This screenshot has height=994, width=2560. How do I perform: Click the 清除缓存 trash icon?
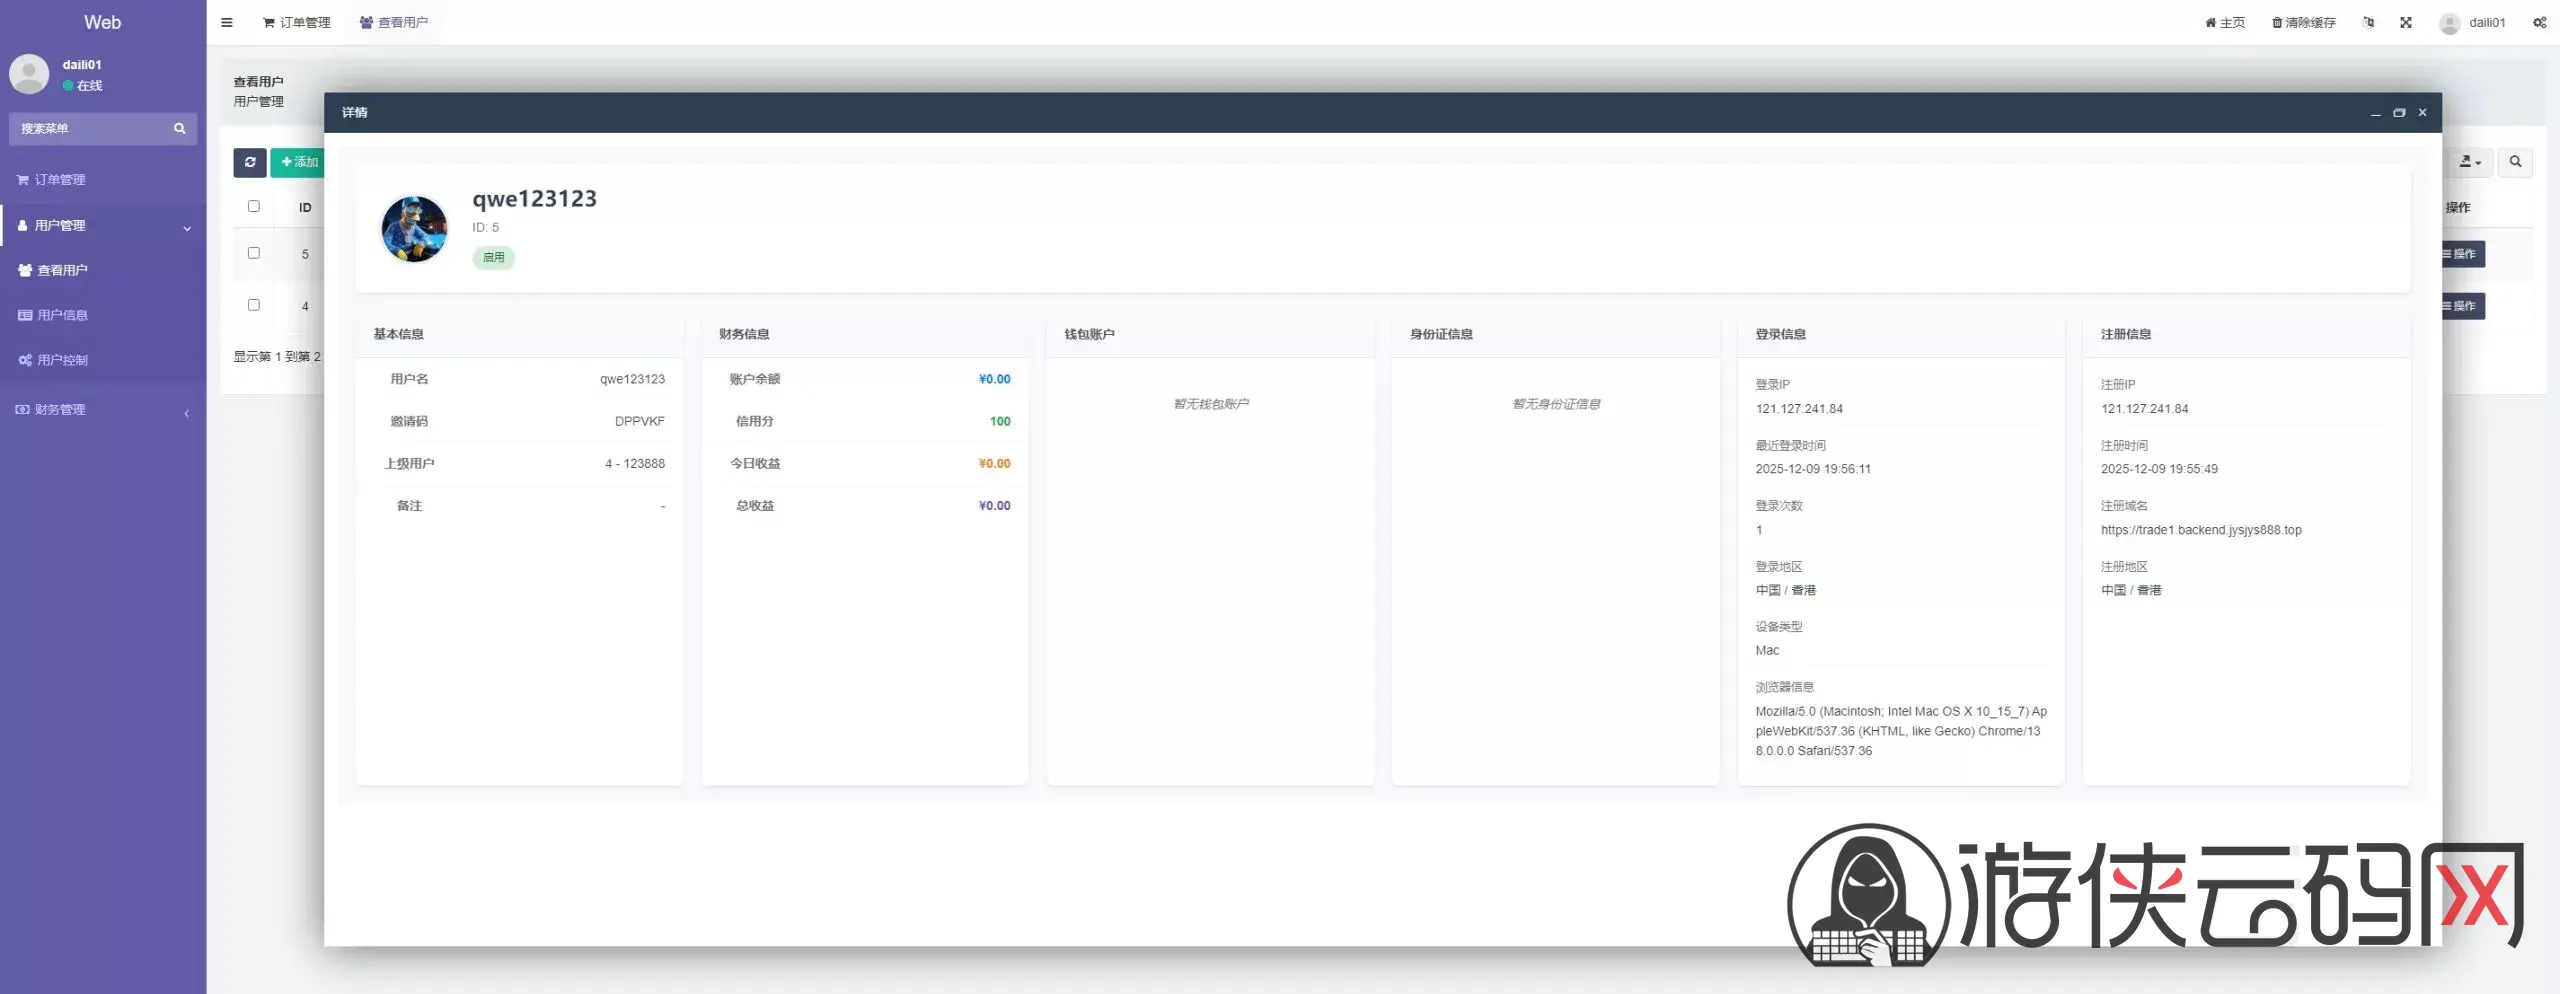[2277, 22]
